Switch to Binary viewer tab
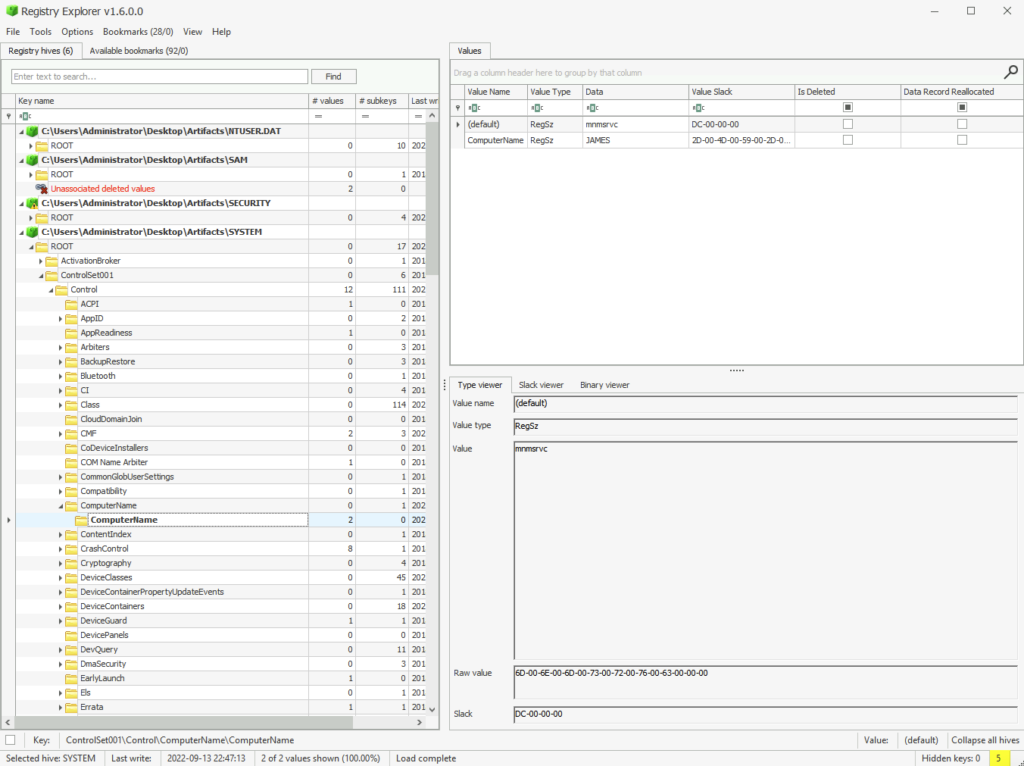1024x766 pixels. 605,385
